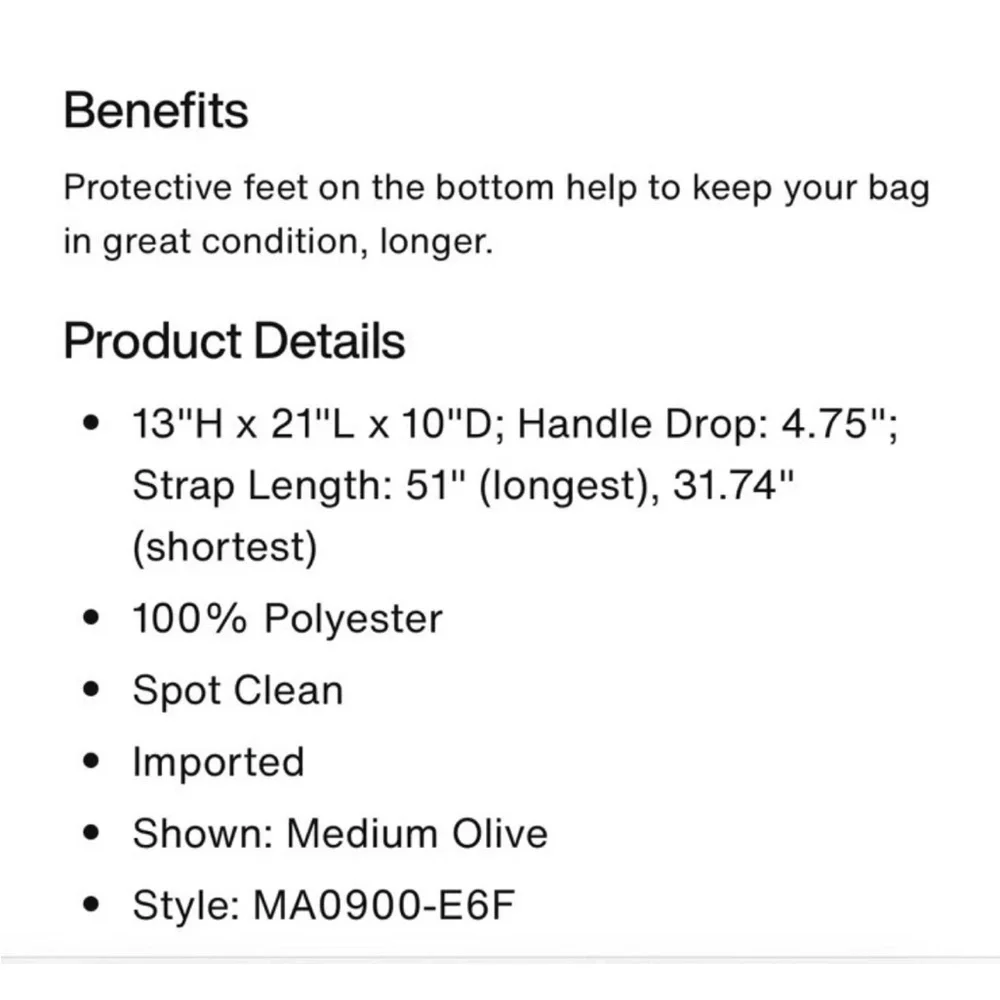The width and height of the screenshot is (1000, 1000).
Task: Click bullet point beside the dimensions line
Action: click(x=92, y=426)
